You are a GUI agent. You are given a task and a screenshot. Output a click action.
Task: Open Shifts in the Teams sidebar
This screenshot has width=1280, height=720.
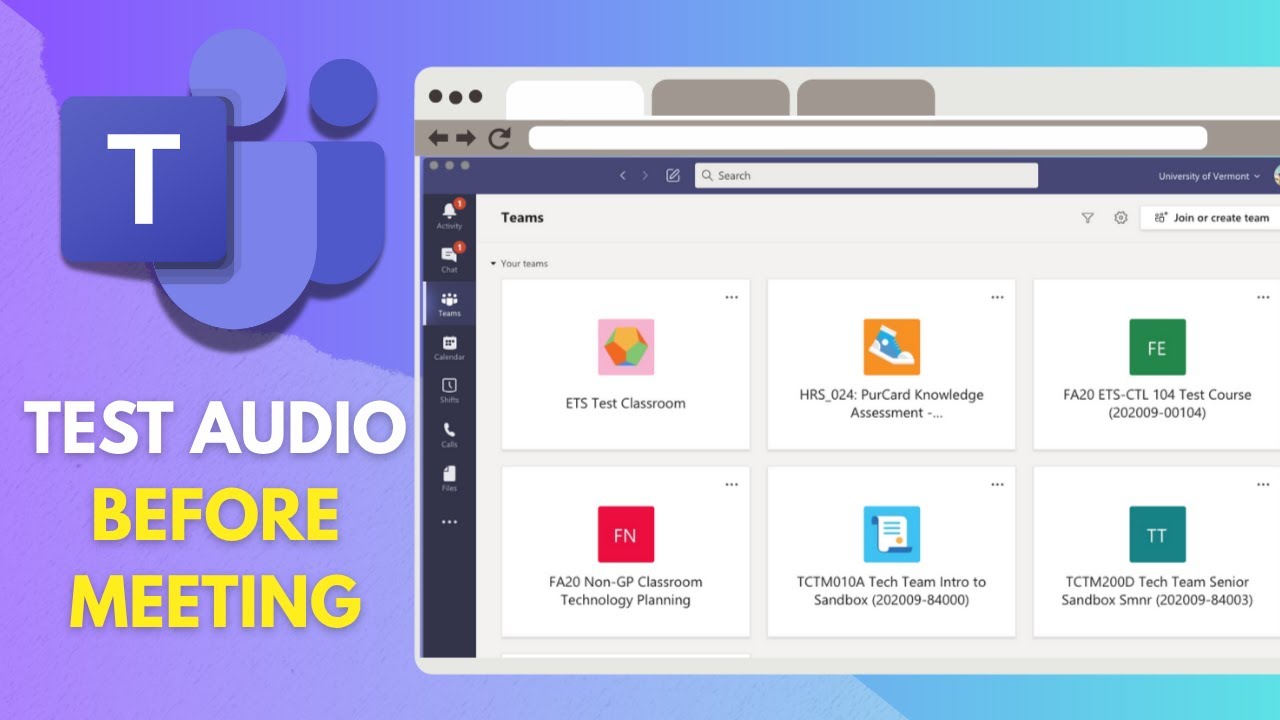pyautogui.click(x=449, y=391)
